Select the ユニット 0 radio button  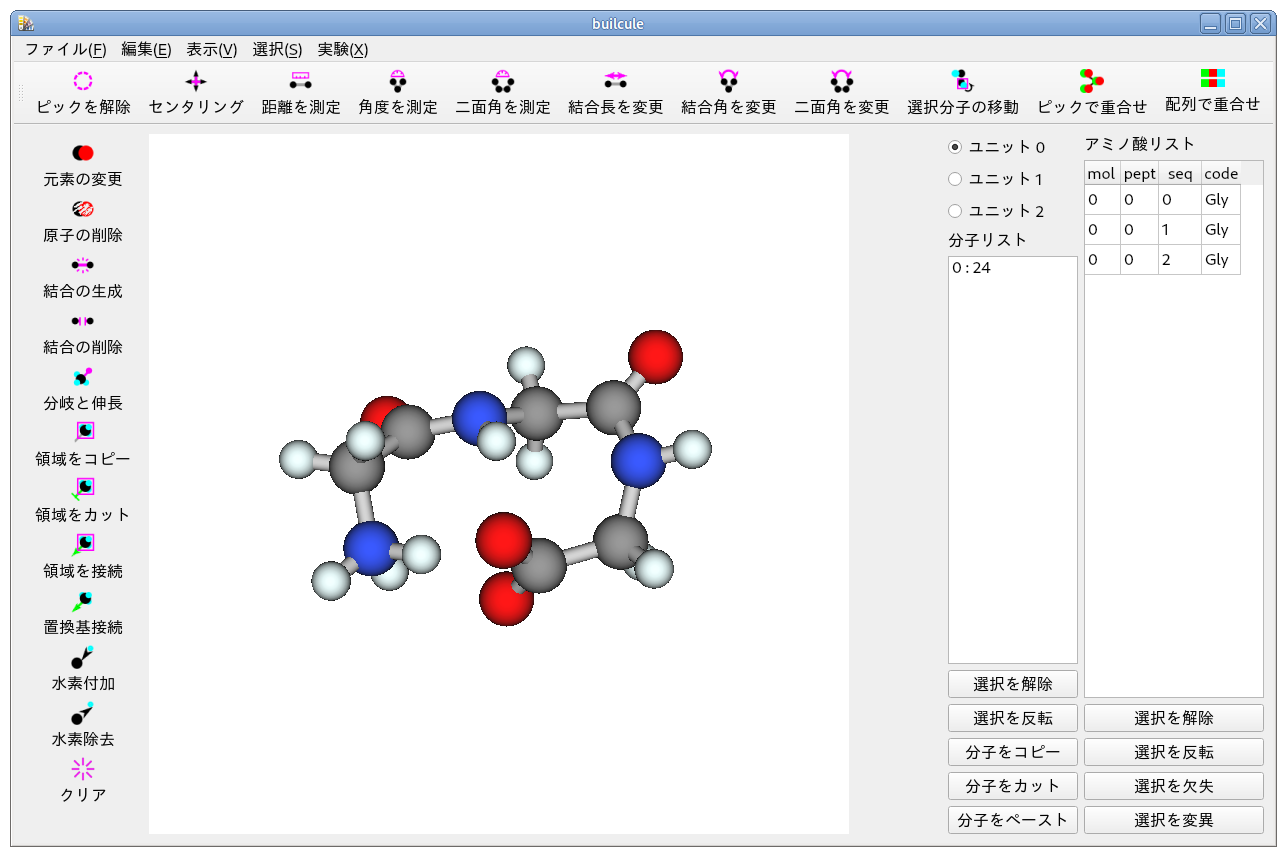click(x=955, y=147)
